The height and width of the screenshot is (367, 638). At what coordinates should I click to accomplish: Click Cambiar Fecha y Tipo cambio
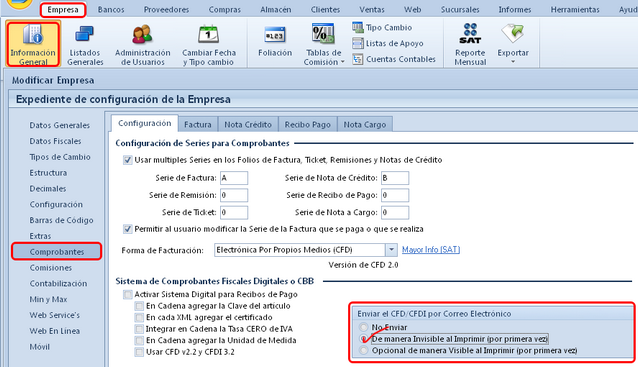tap(209, 45)
